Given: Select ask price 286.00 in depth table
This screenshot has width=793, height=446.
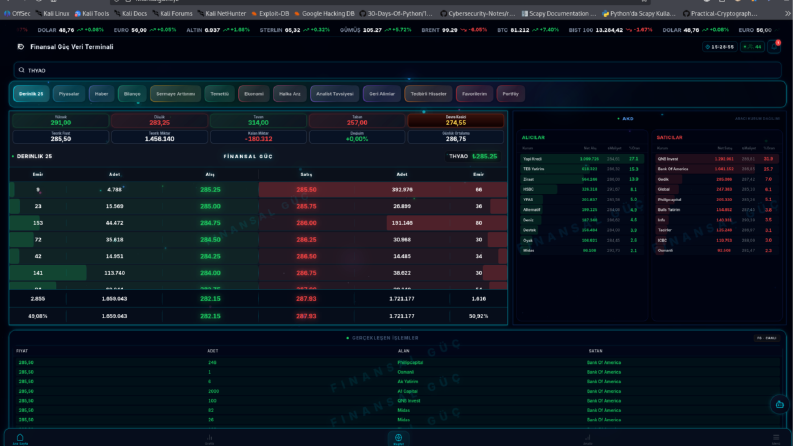Looking at the screenshot, I should click(x=306, y=223).
